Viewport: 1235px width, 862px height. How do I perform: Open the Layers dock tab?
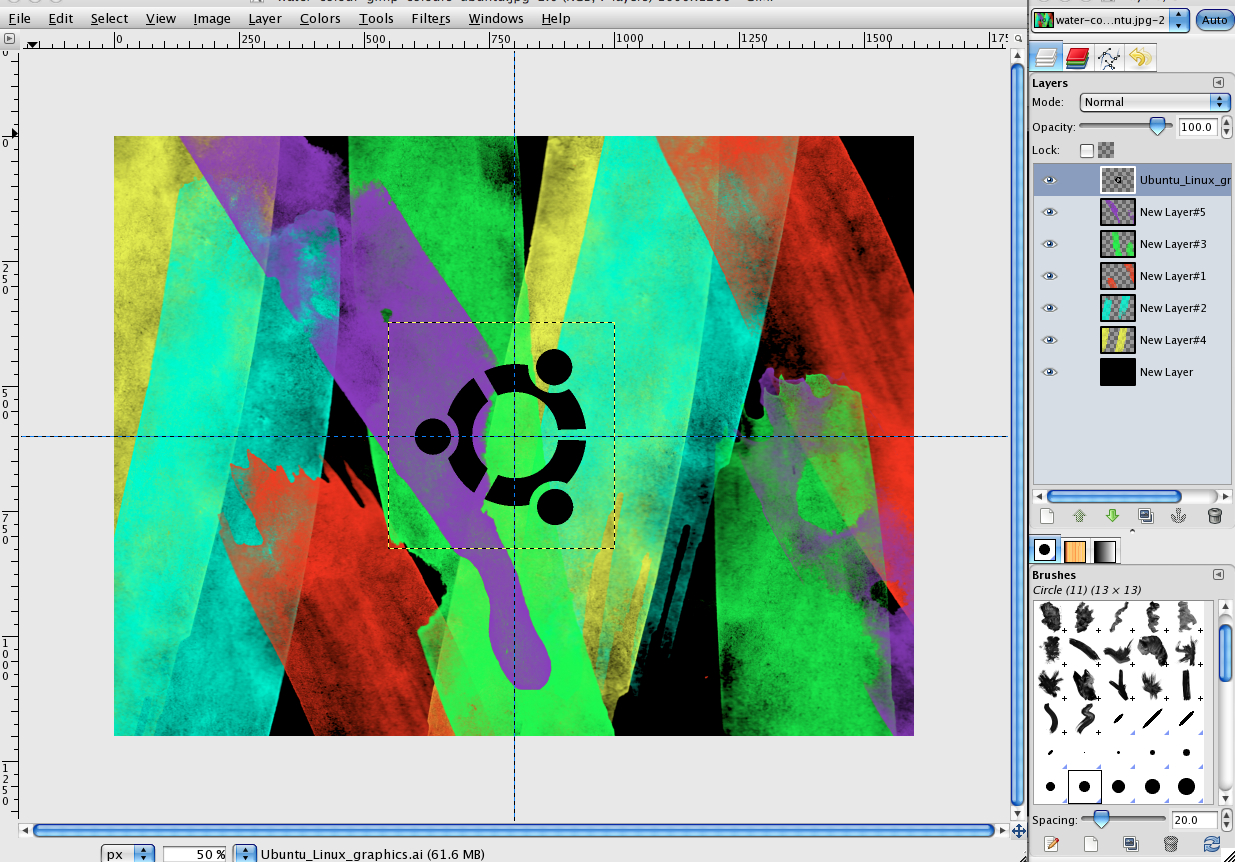pyautogui.click(x=1046, y=57)
